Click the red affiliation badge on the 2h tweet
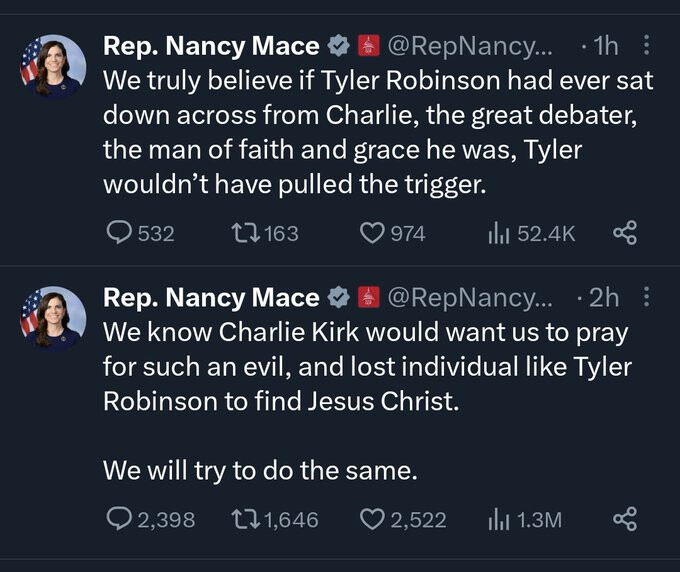 (x=367, y=297)
